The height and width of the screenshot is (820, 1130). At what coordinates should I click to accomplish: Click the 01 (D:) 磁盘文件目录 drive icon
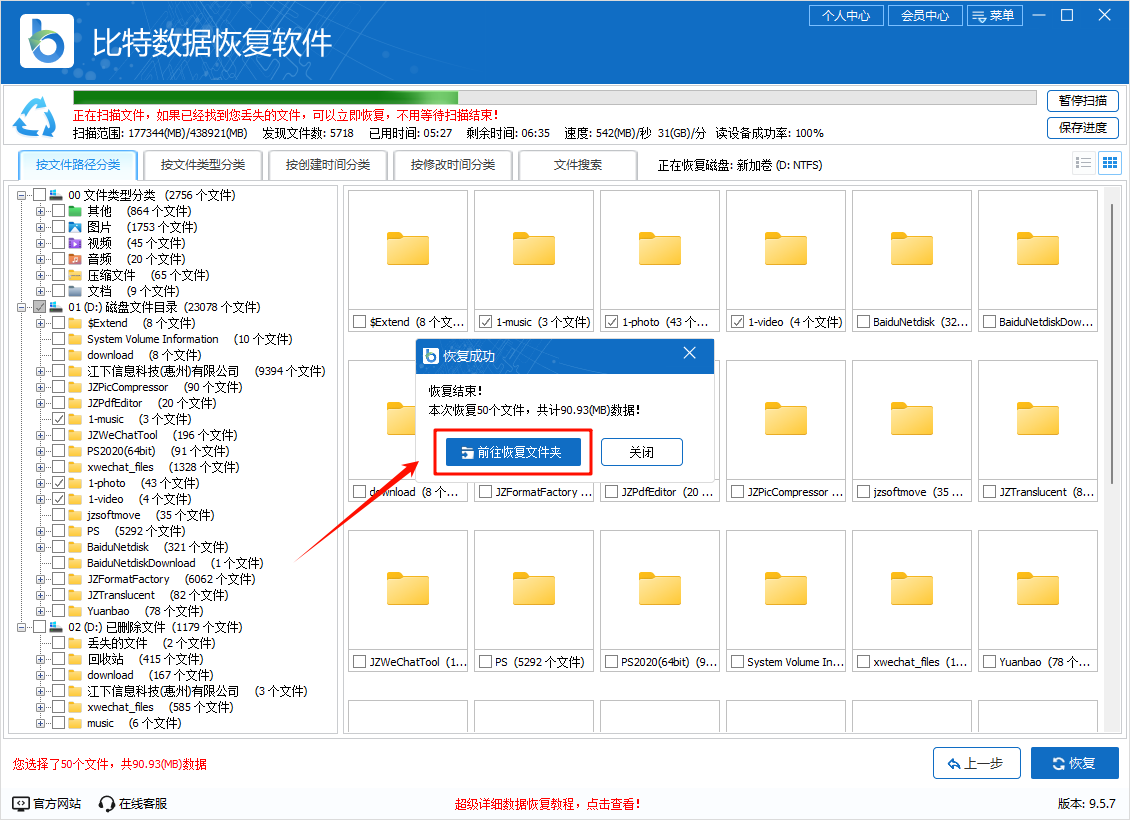(x=55, y=307)
